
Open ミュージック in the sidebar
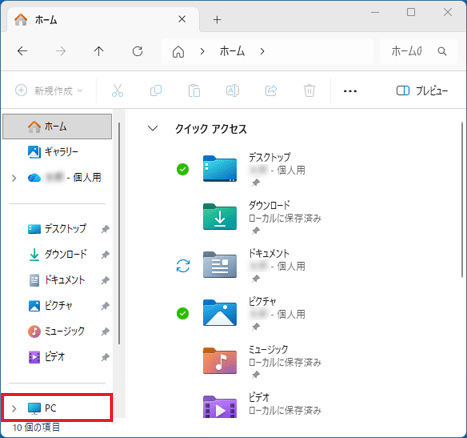56,331
